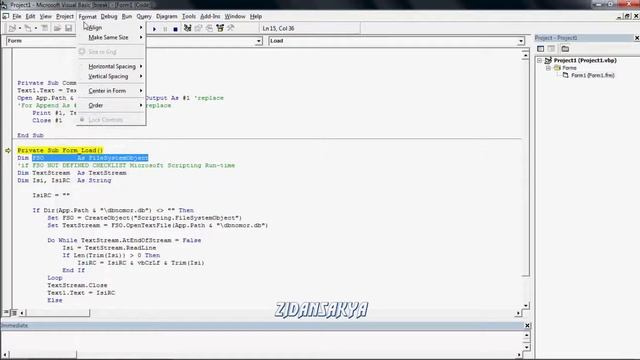640x360 pixels.
Task: Open the Diagram menu
Action: click(x=167, y=16)
